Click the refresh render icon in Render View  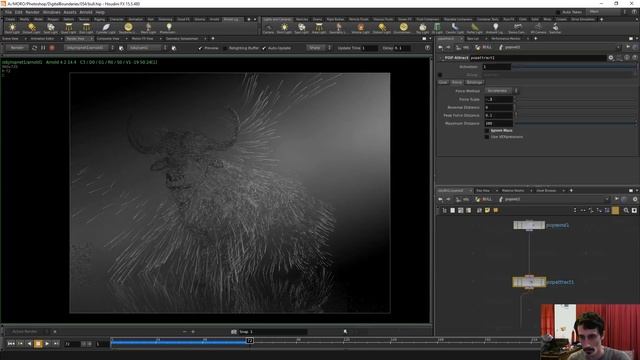(35, 48)
